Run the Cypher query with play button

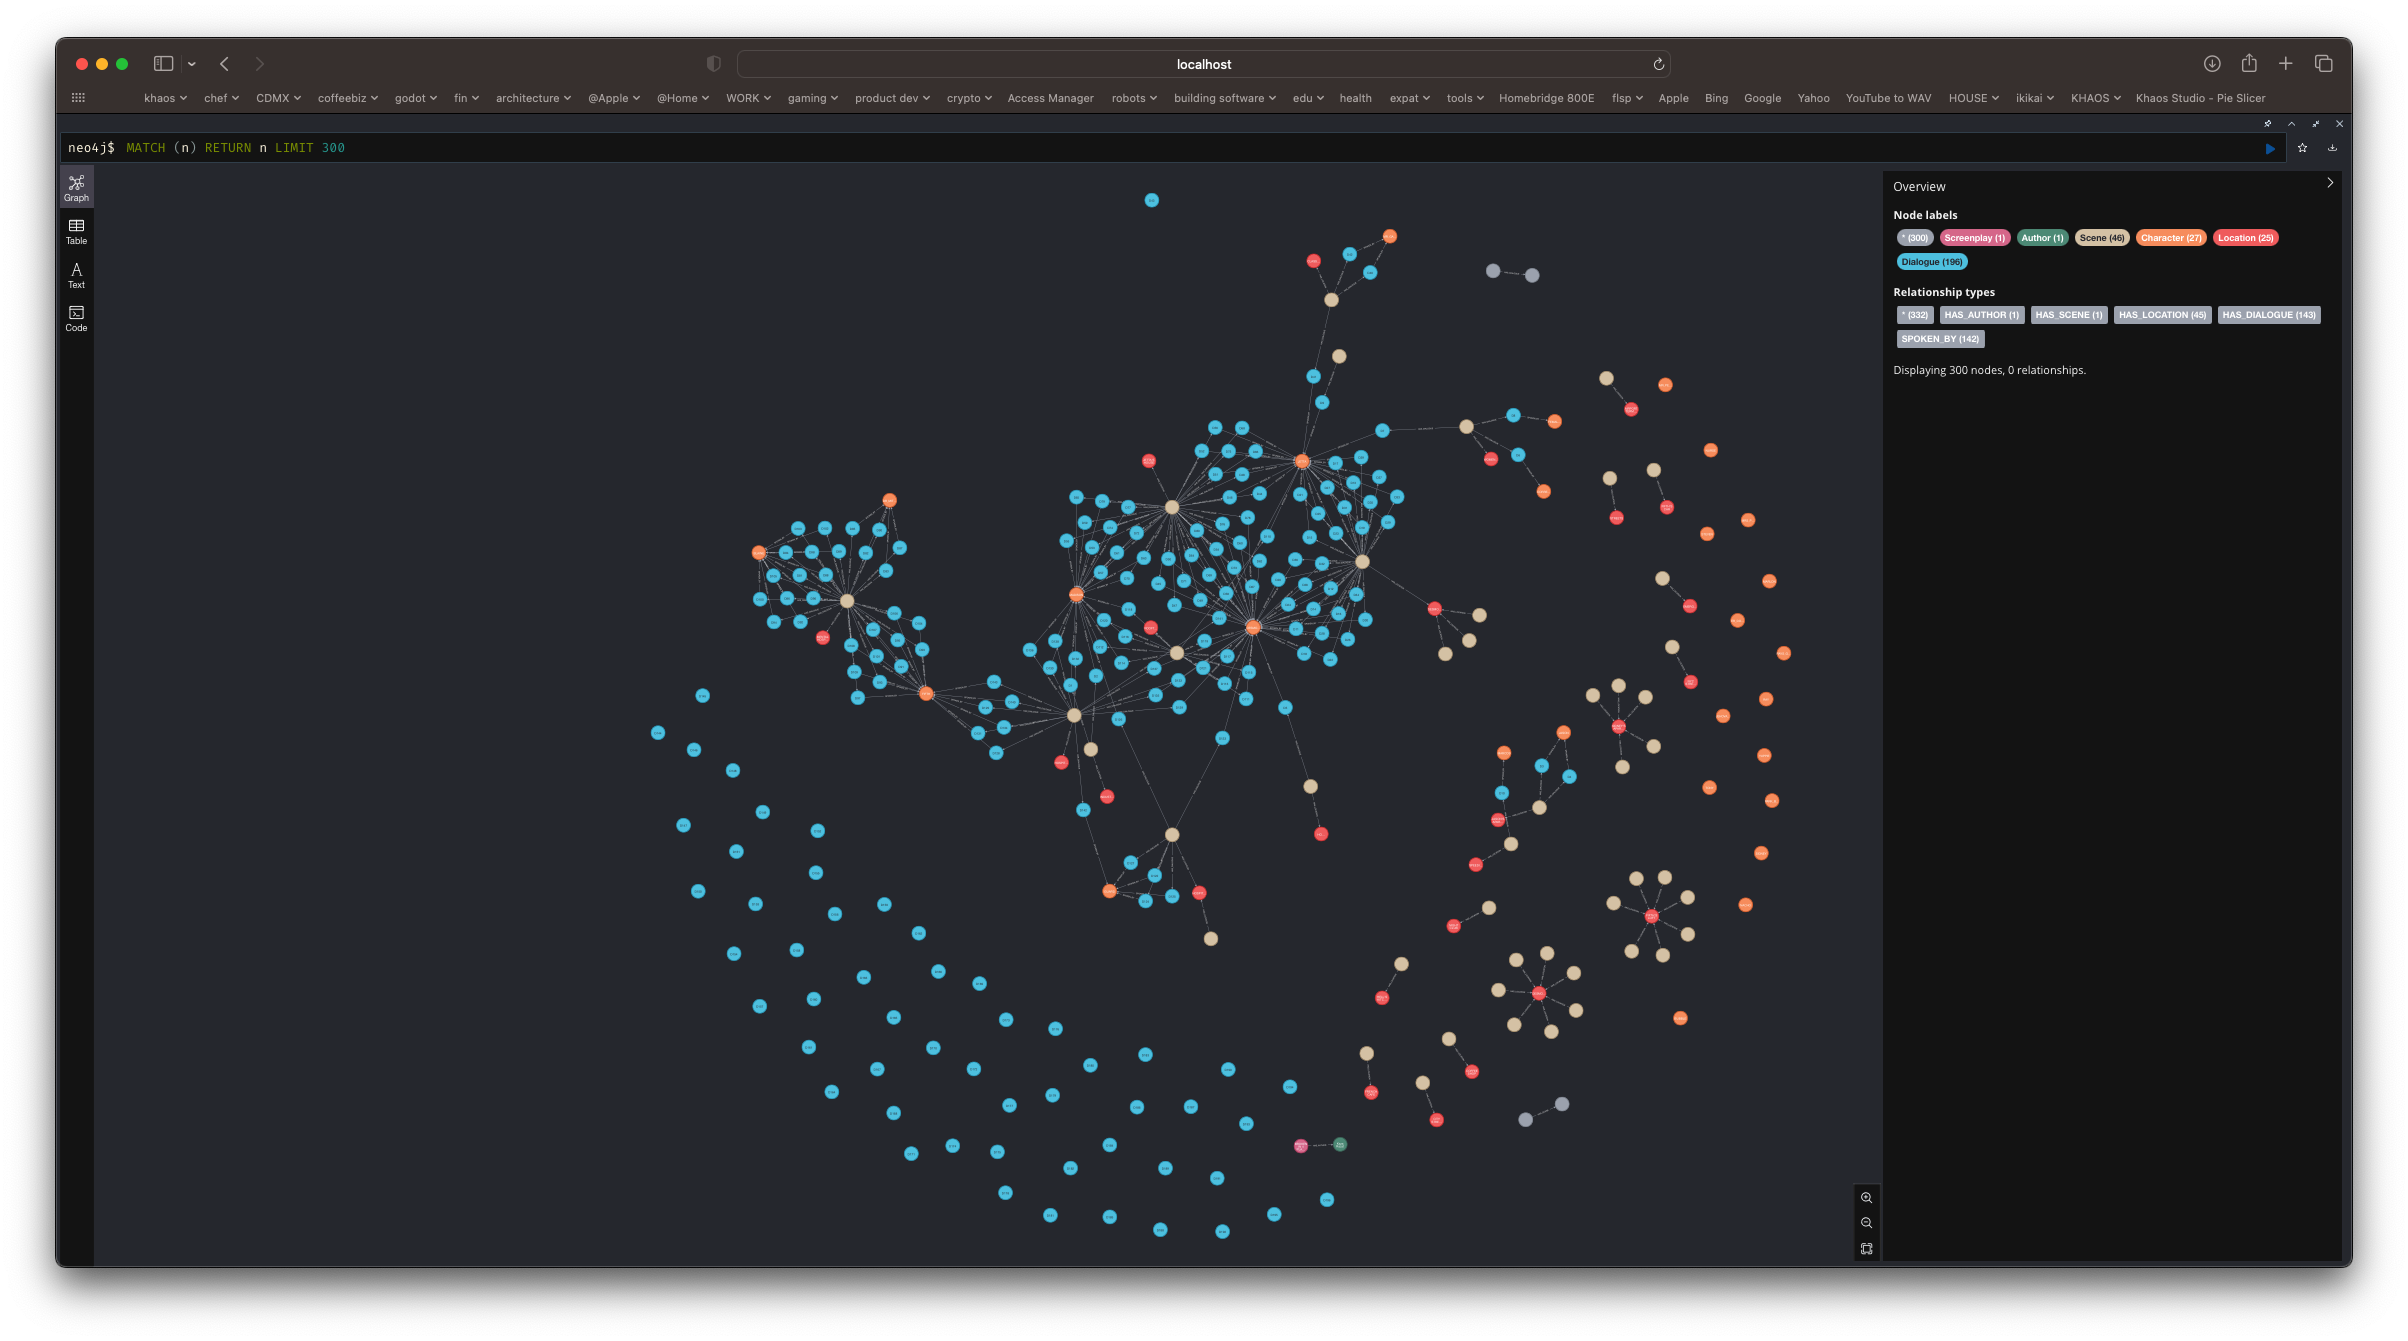[x=2270, y=148]
